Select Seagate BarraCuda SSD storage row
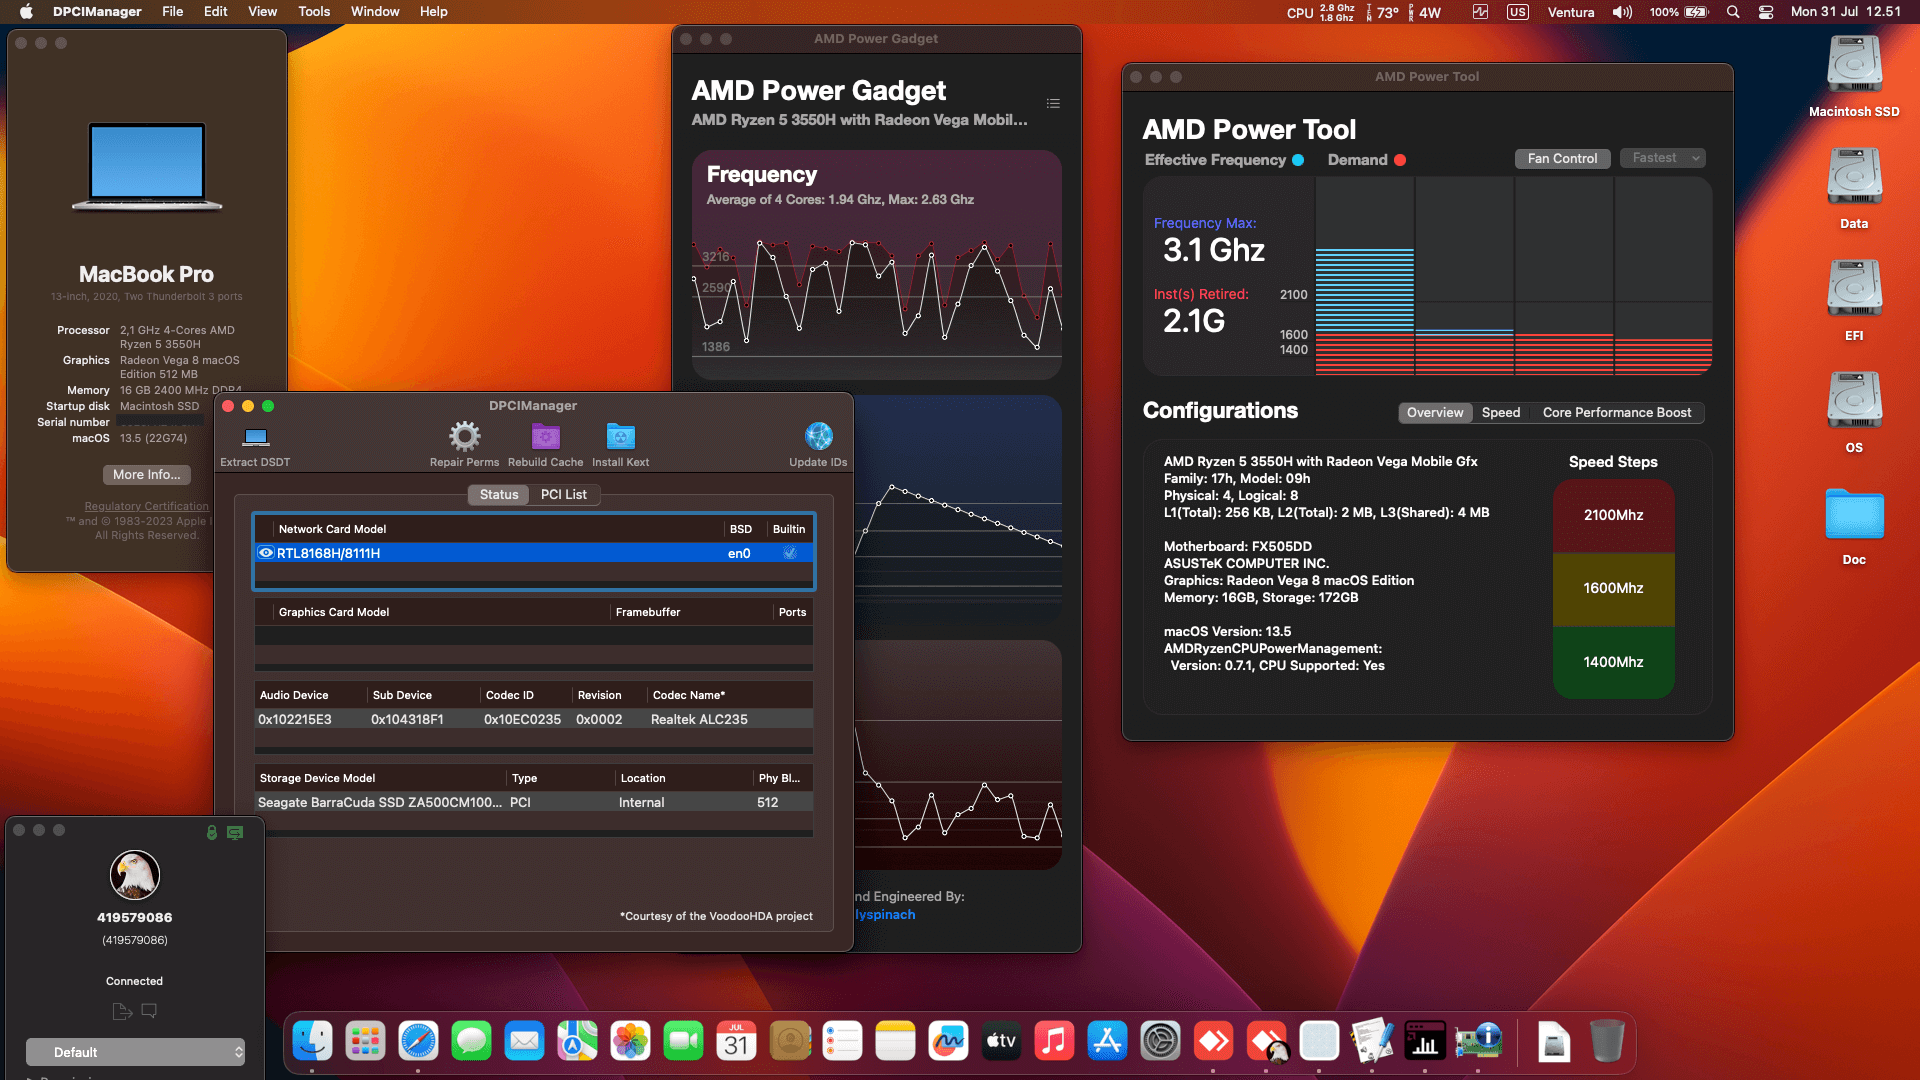 [x=534, y=802]
